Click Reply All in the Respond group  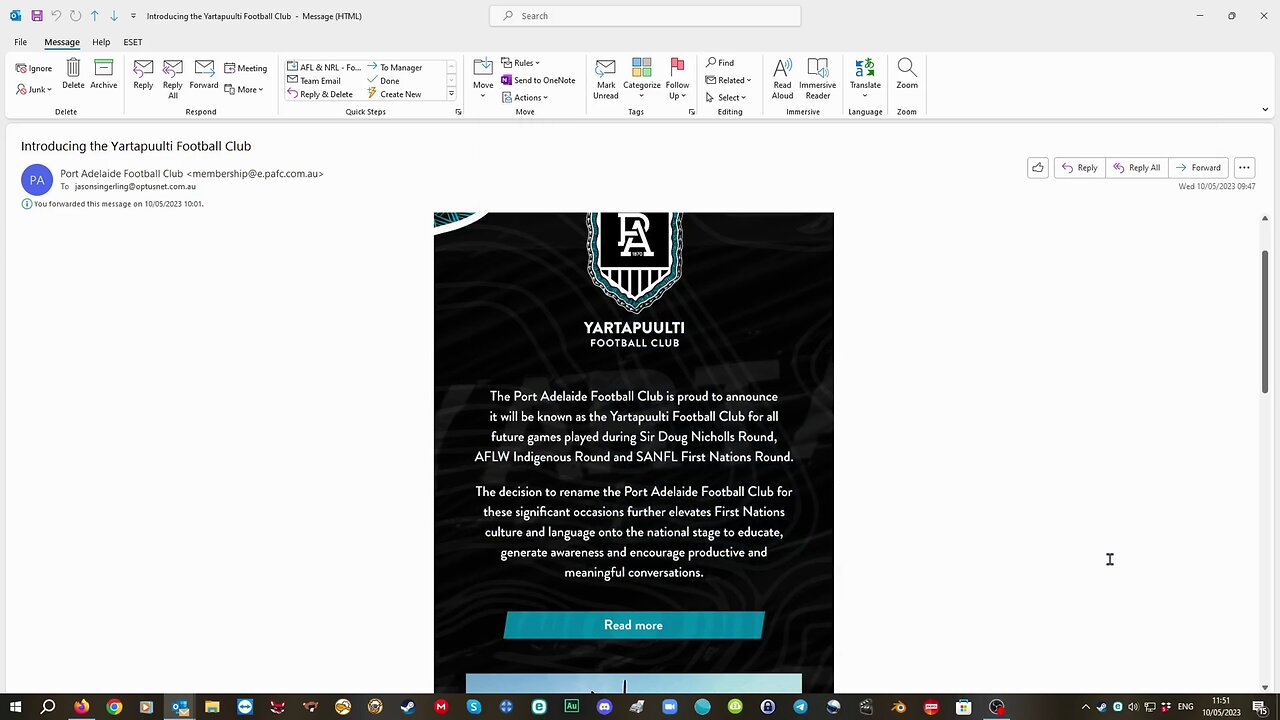coord(173,78)
